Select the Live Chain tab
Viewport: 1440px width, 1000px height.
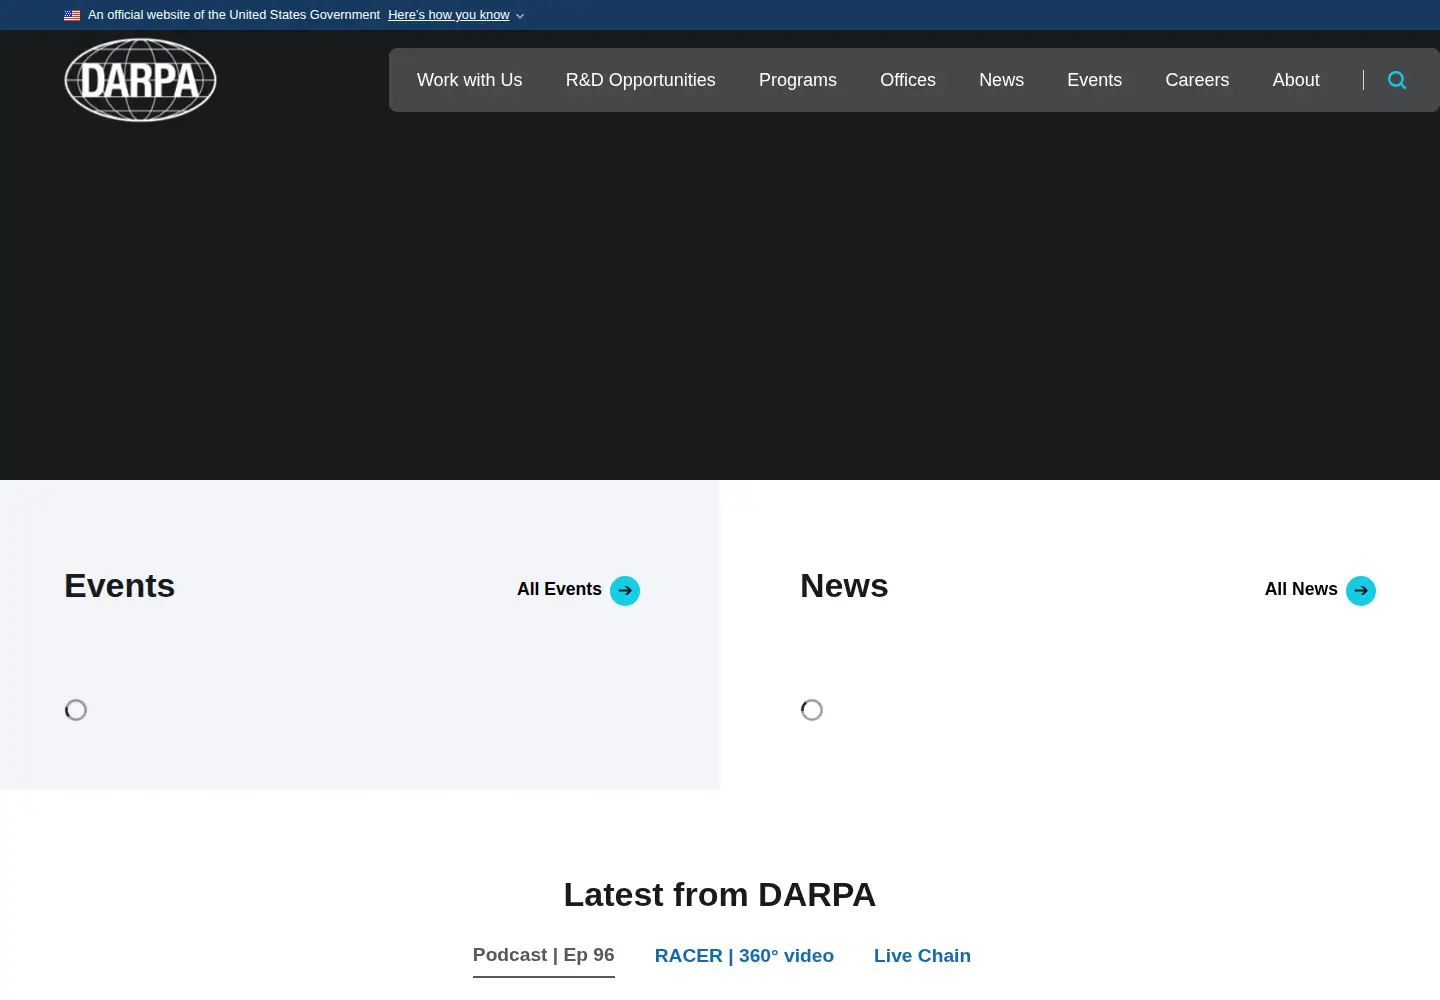point(922,956)
